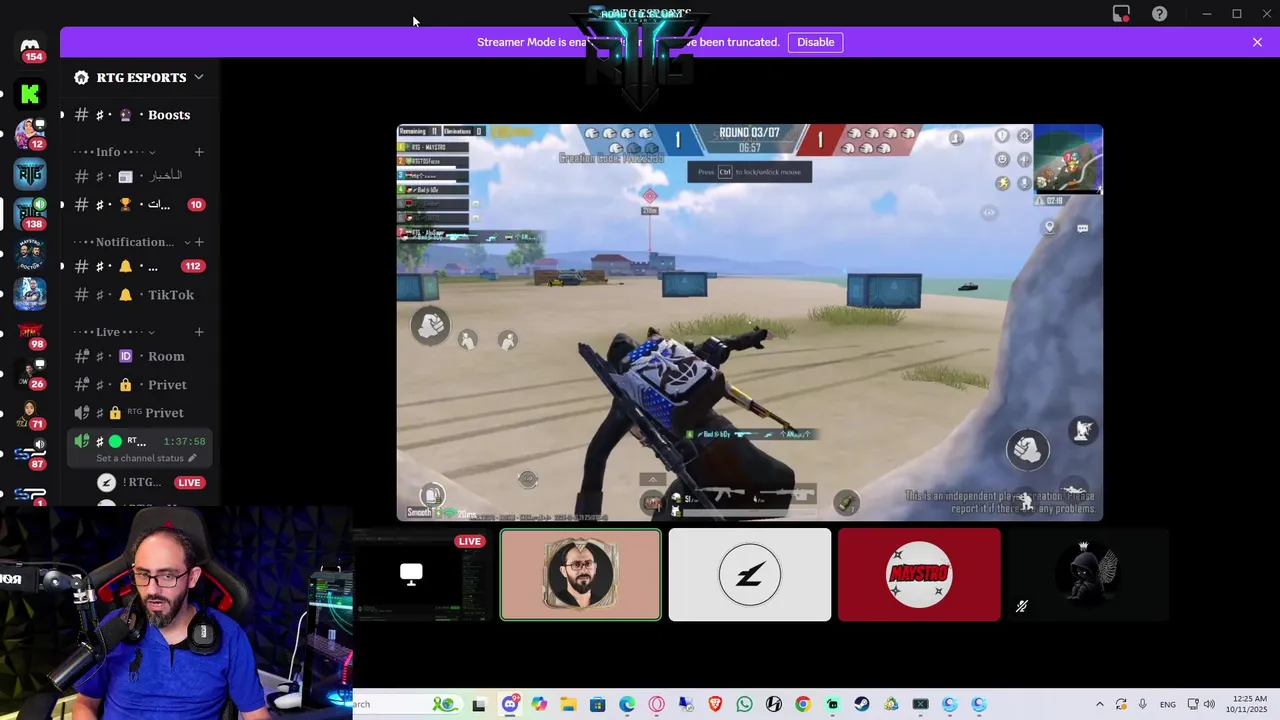
Task: Open Discord direct messages home icon
Action: coord(30,47)
